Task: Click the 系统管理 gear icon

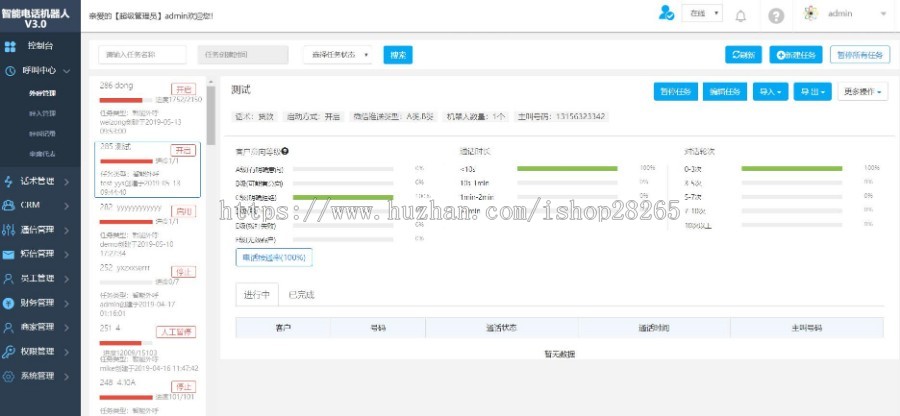Action: pos(10,376)
